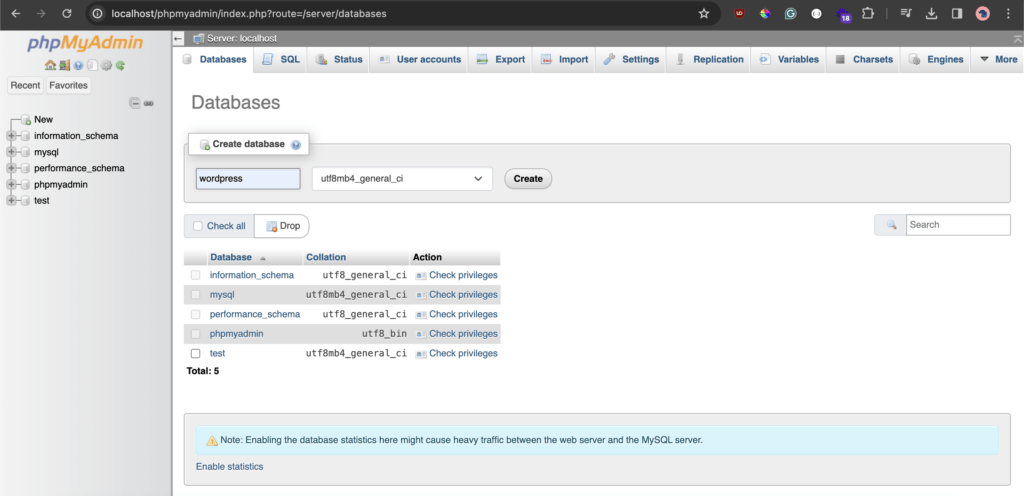Click the collapse page-top icon at far right of server bar
The height and width of the screenshot is (496, 1024).
(x=1017, y=39)
